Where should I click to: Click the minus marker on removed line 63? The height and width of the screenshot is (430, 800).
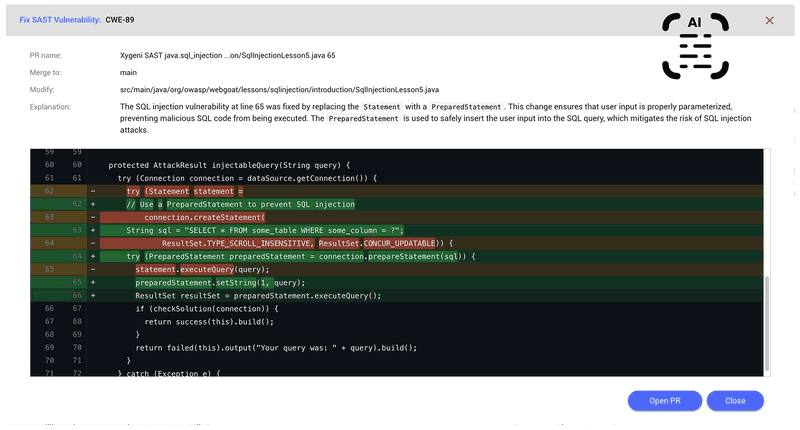93,216
